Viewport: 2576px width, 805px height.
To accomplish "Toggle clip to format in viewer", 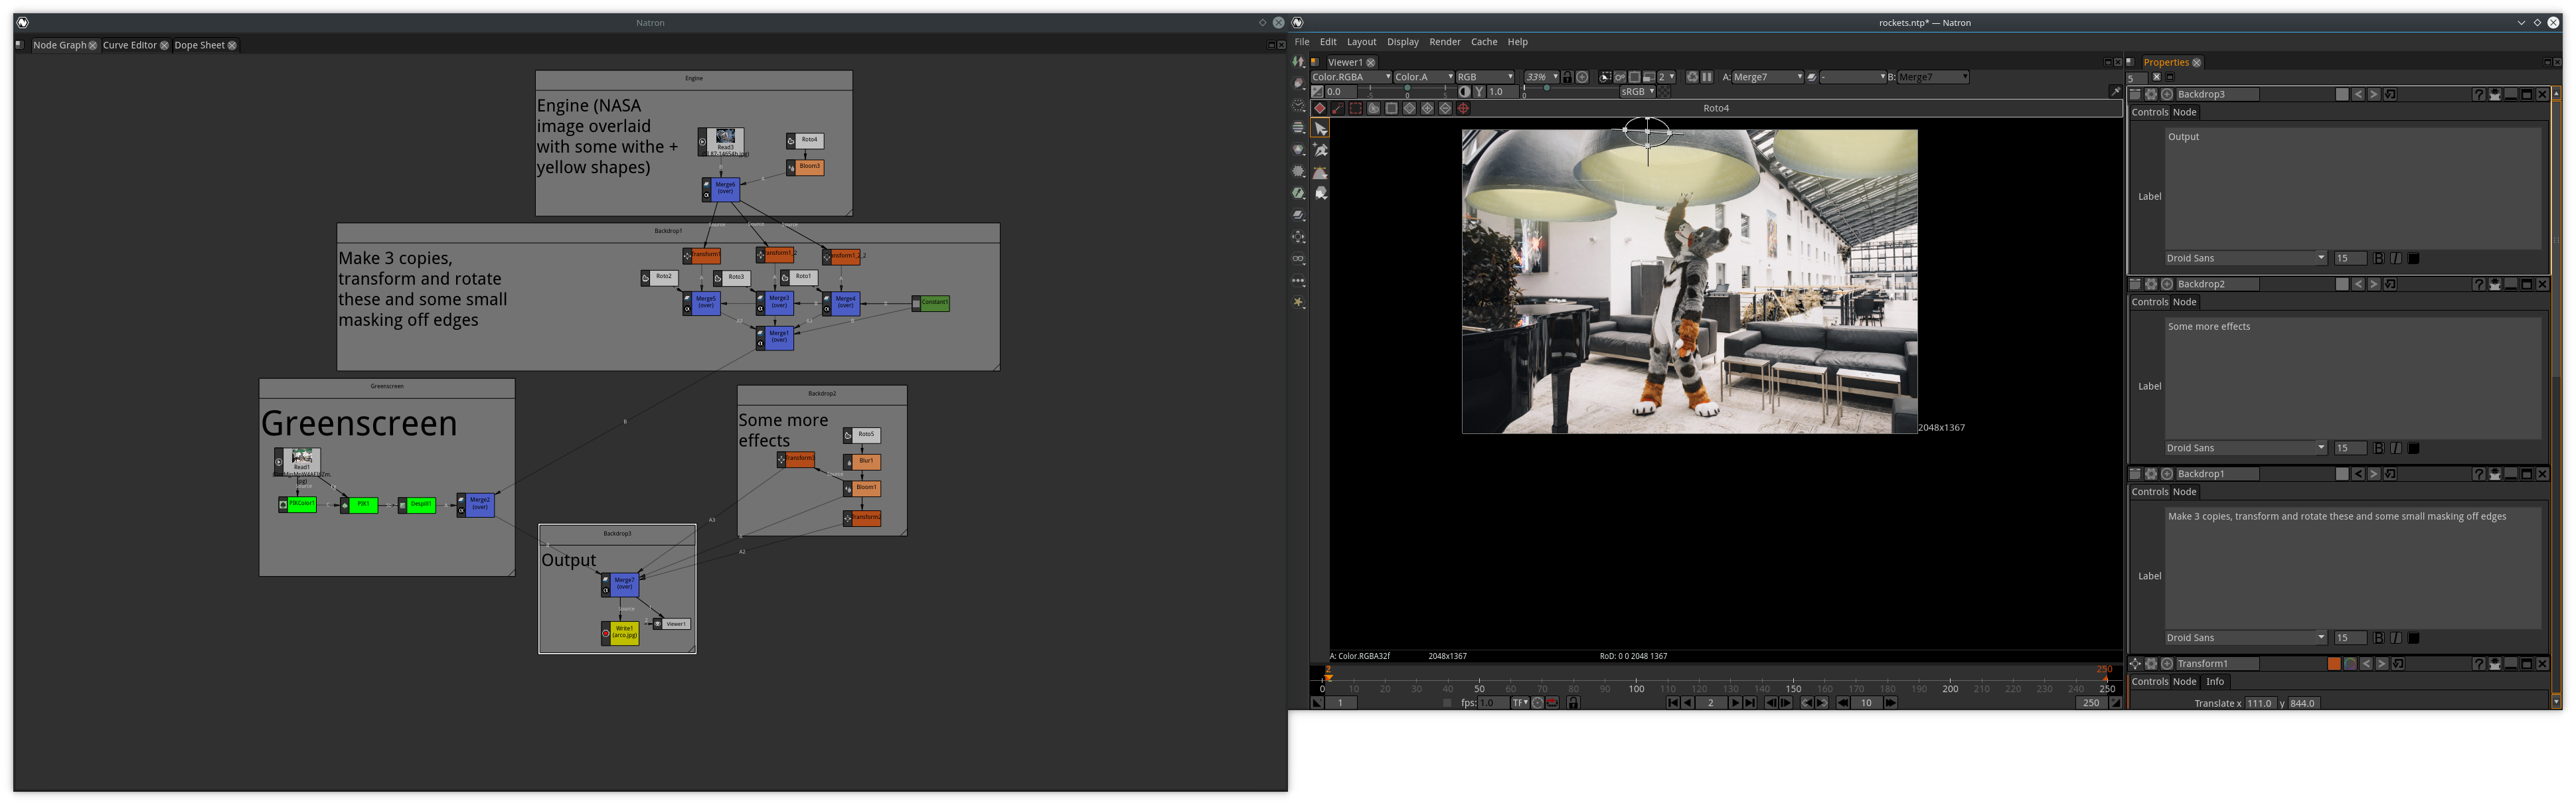I will coord(1605,77).
